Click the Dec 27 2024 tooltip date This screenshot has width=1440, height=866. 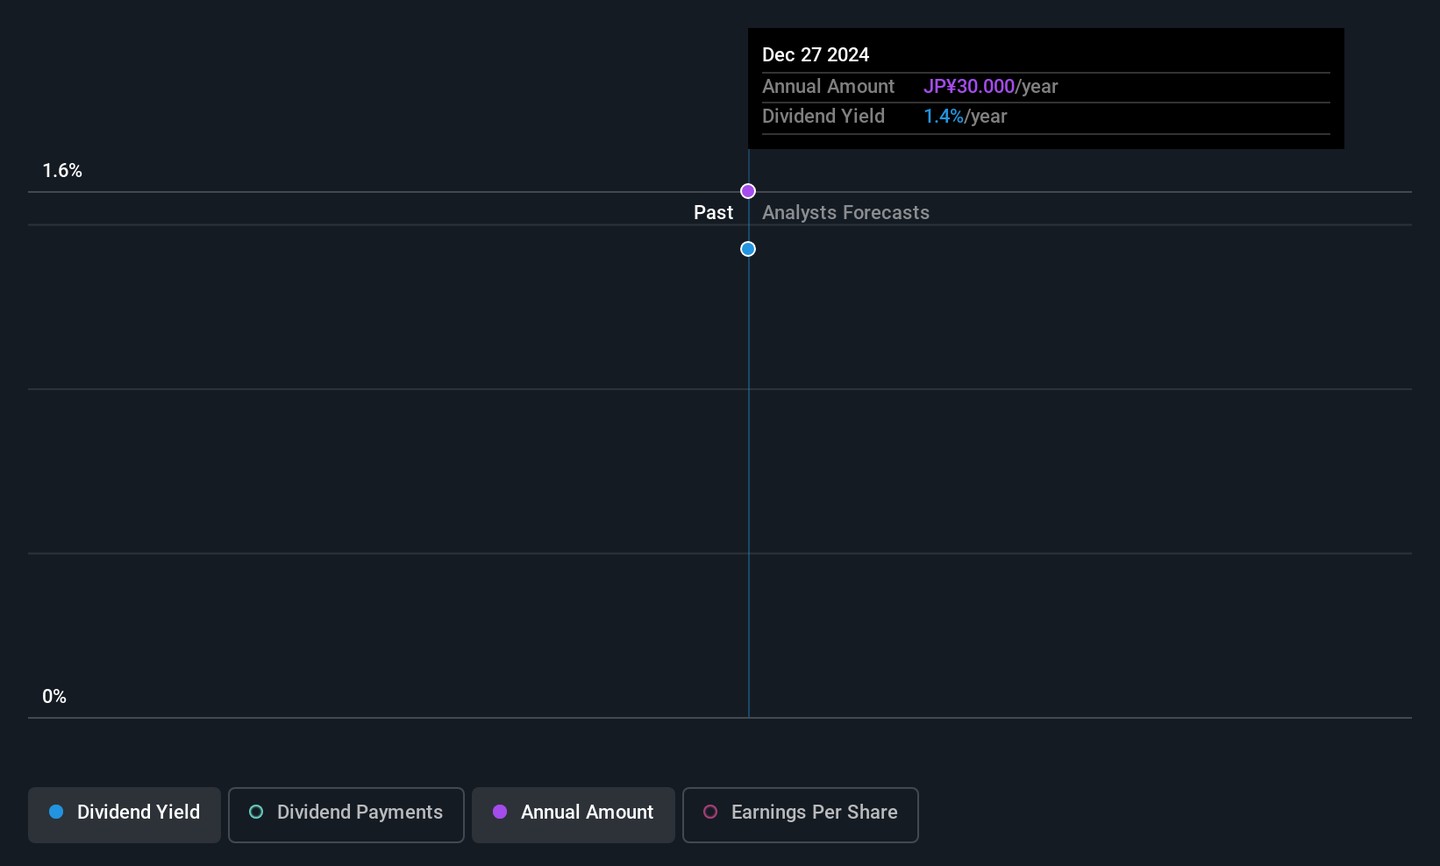(815, 55)
